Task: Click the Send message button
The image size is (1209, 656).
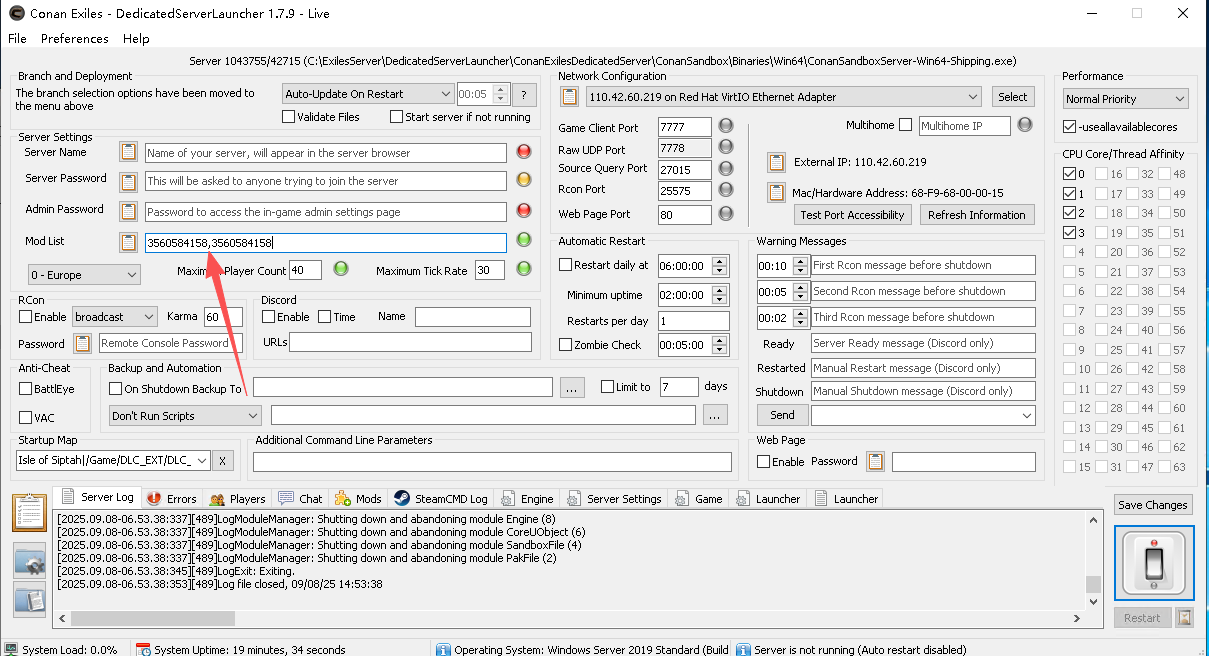Action: pyautogui.click(x=782, y=415)
